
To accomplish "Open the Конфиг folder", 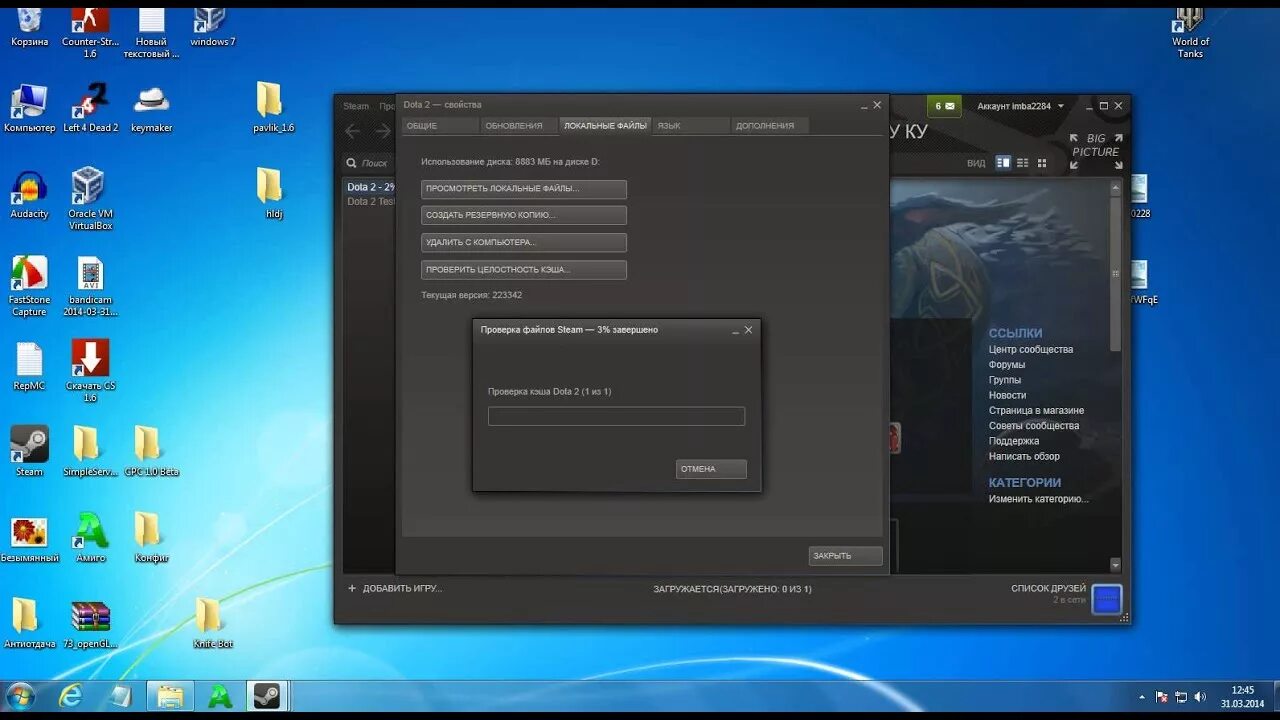I will tap(151, 539).
